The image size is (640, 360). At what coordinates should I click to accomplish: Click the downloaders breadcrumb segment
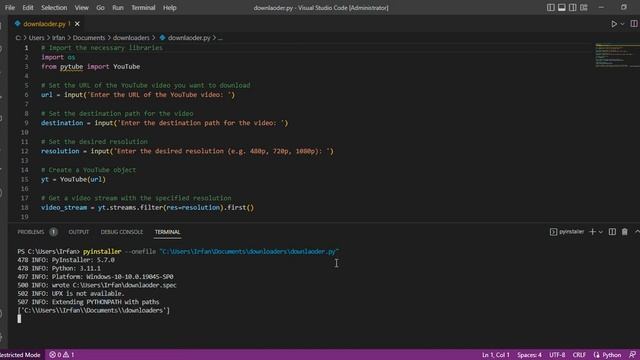click(x=131, y=38)
